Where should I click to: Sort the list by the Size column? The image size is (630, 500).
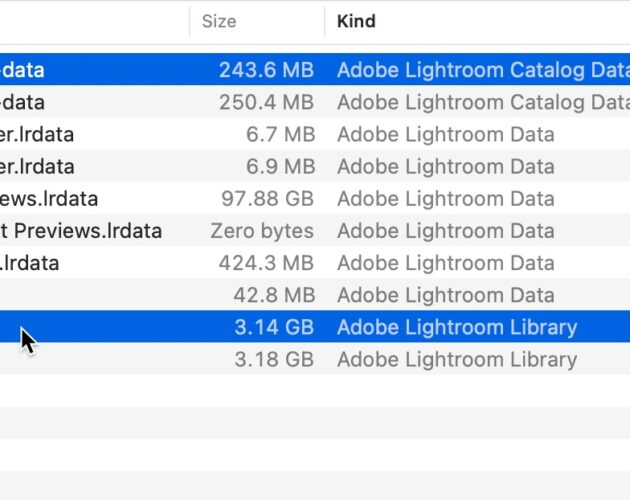219,21
